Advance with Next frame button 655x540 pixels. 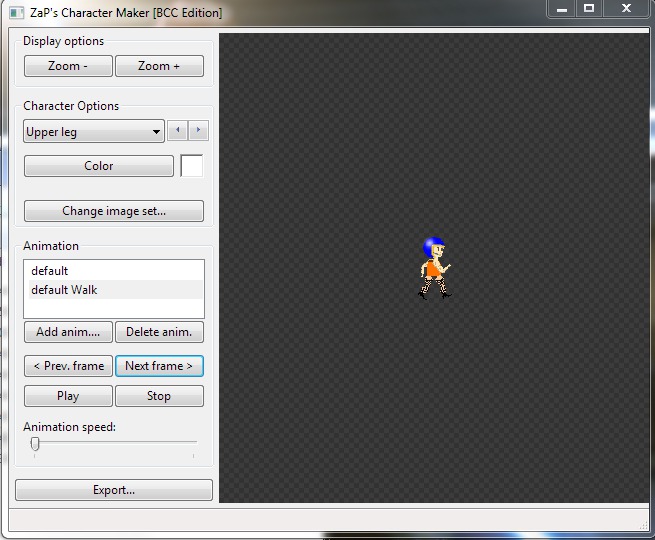(x=159, y=366)
